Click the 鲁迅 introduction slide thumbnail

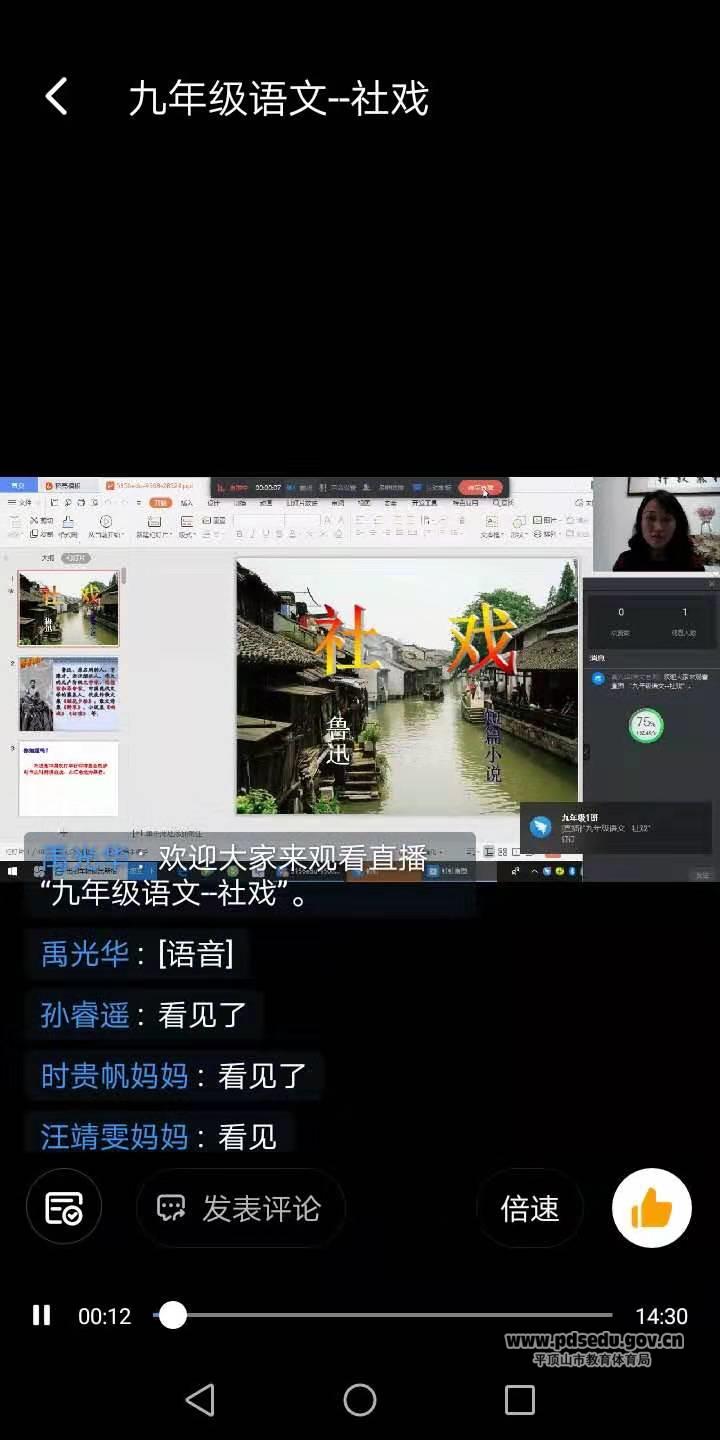[68, 693]
